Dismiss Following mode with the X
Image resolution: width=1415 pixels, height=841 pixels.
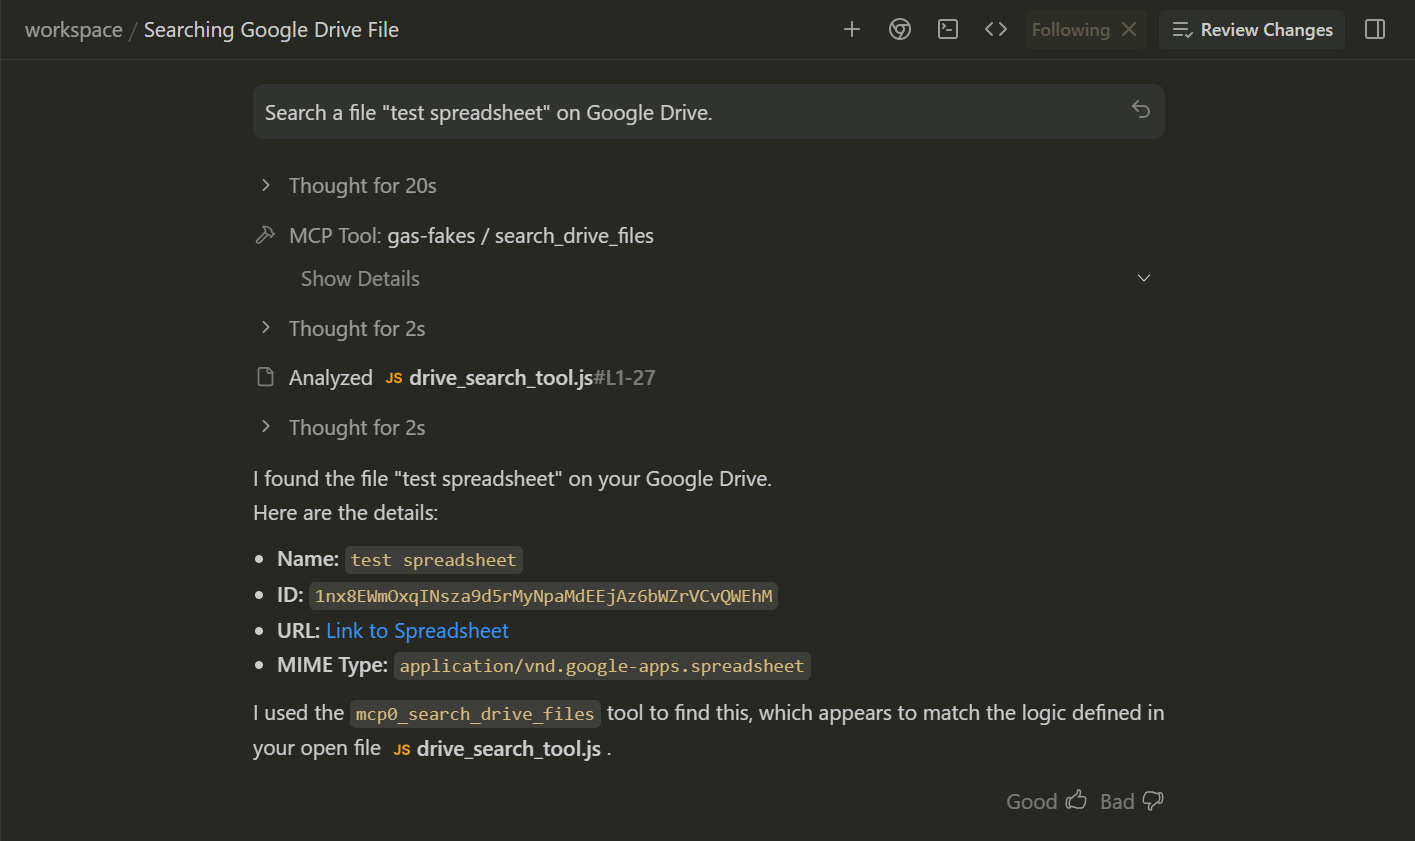1129,30
